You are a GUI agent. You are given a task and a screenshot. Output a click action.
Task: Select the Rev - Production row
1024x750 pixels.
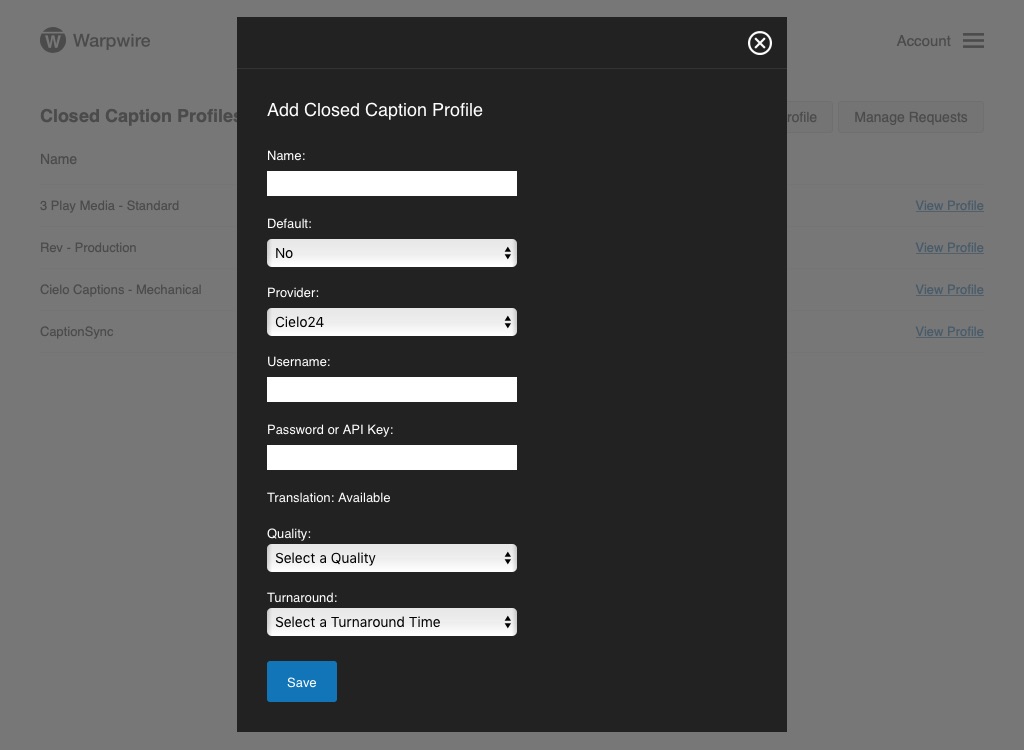click(x=511, y=248)
